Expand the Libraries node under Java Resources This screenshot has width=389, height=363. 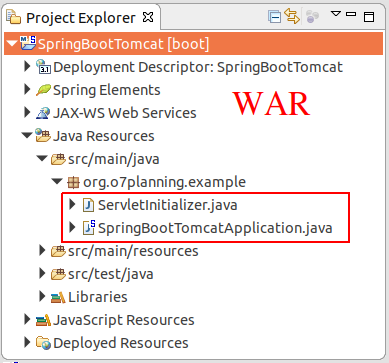pos(42,296)
